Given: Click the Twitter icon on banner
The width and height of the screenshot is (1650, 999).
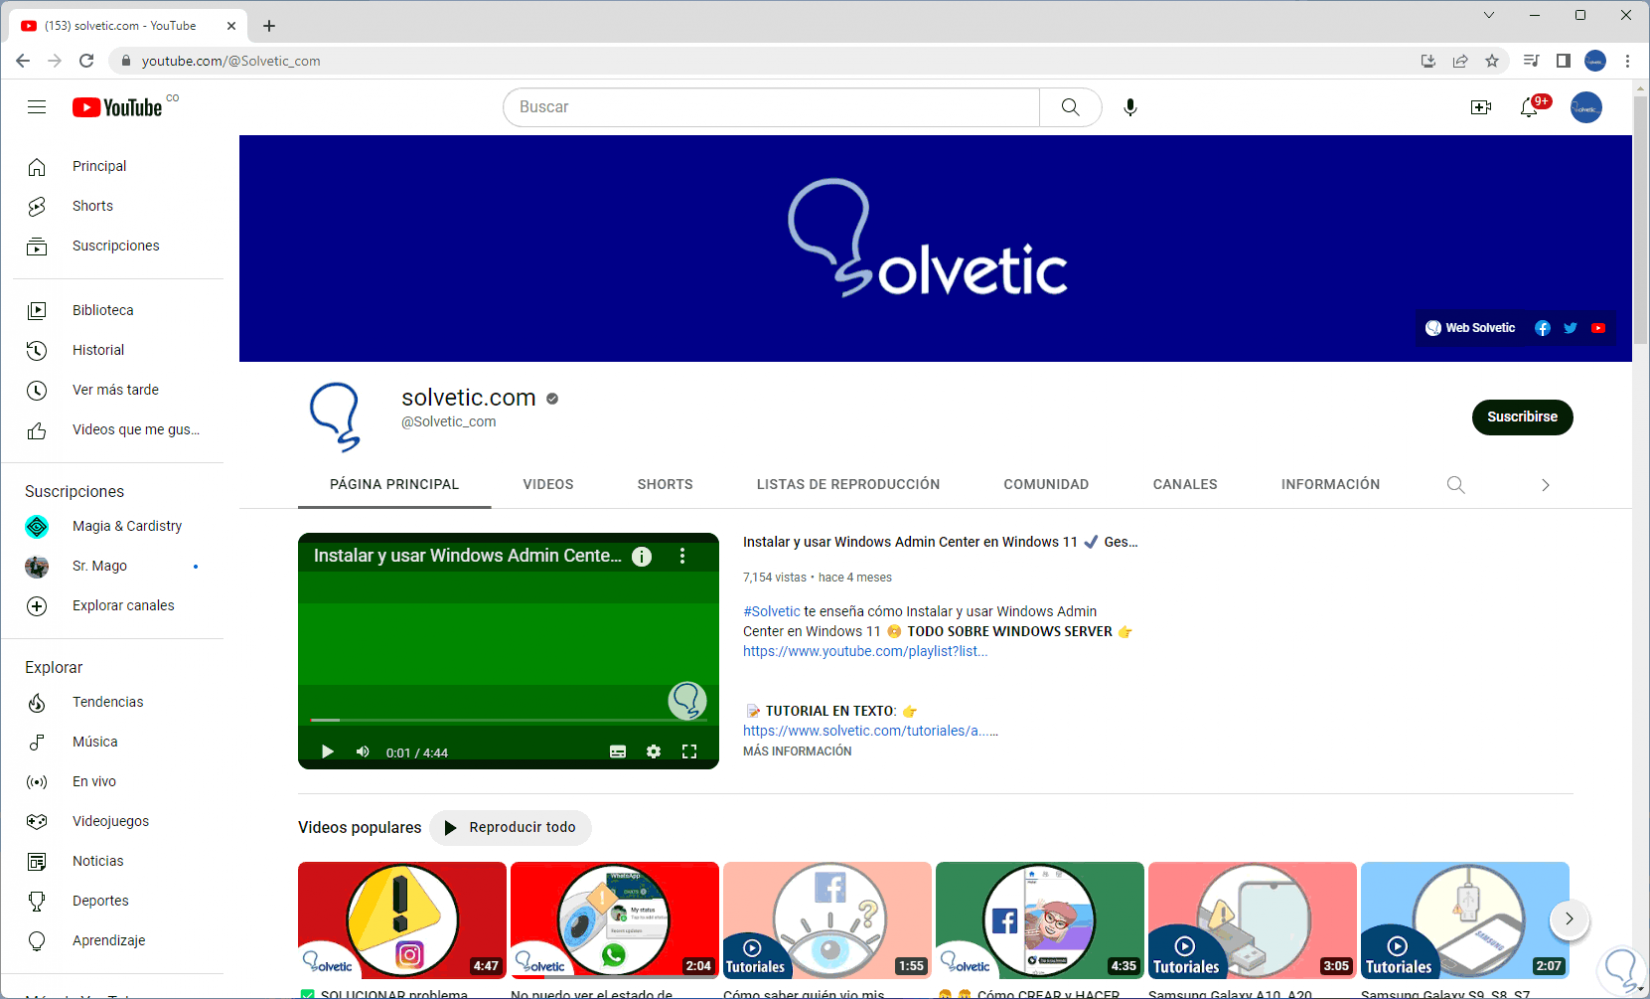Looking at the screenshot, I should click(x=1570, y=328).
